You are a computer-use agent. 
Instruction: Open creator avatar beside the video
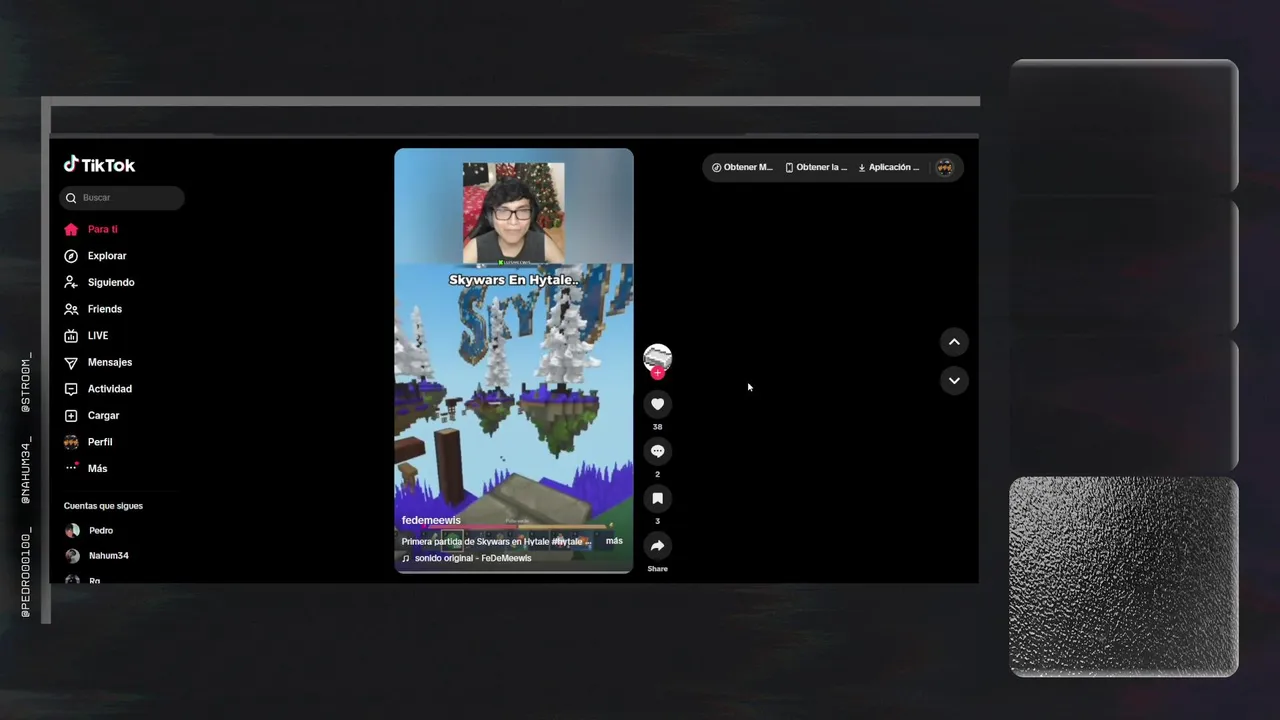tap(657, 357)
